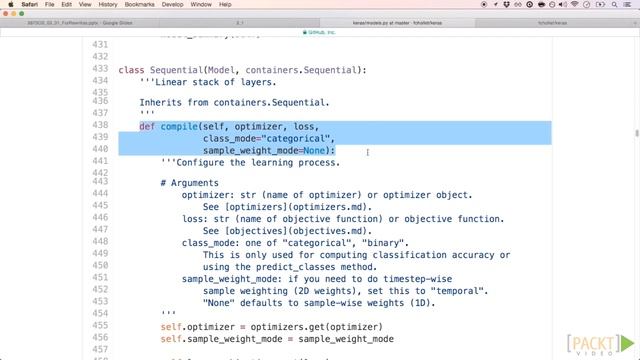Click ""None" defaults to sample-wise weights" line
This screenshot has height=360, width=640.
[319, 303]
